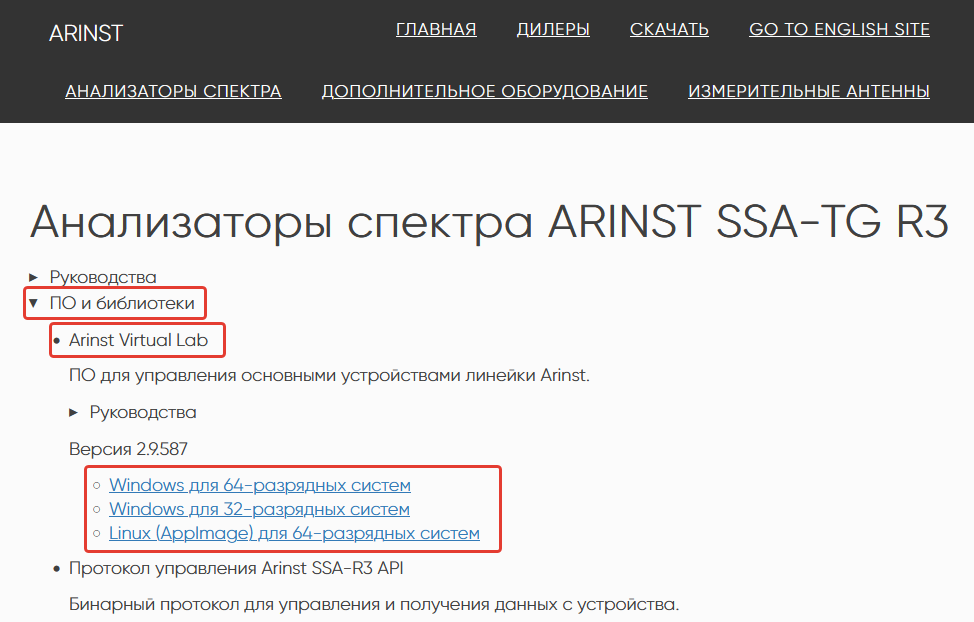Click the ARINST logo in the header
Viewport: 974px width, 622px height.
click(86, 32)
